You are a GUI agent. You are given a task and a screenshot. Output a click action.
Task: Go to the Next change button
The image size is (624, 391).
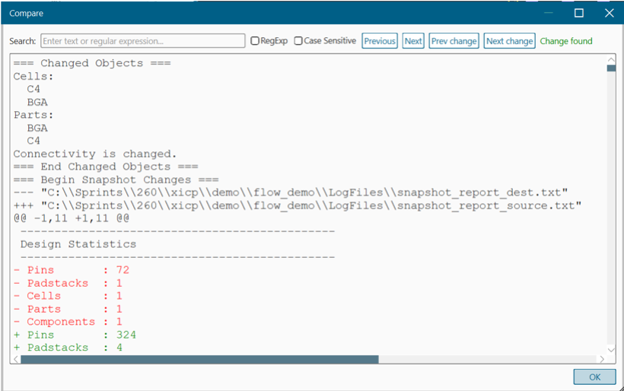(509, 41)
